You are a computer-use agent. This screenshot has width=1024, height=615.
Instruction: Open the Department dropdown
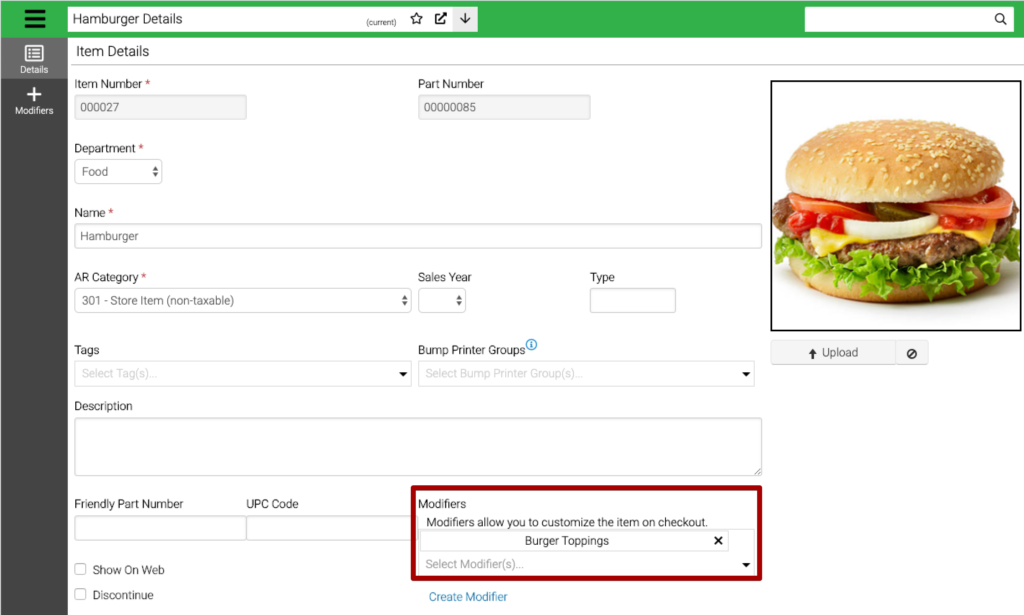coord(118,172)
